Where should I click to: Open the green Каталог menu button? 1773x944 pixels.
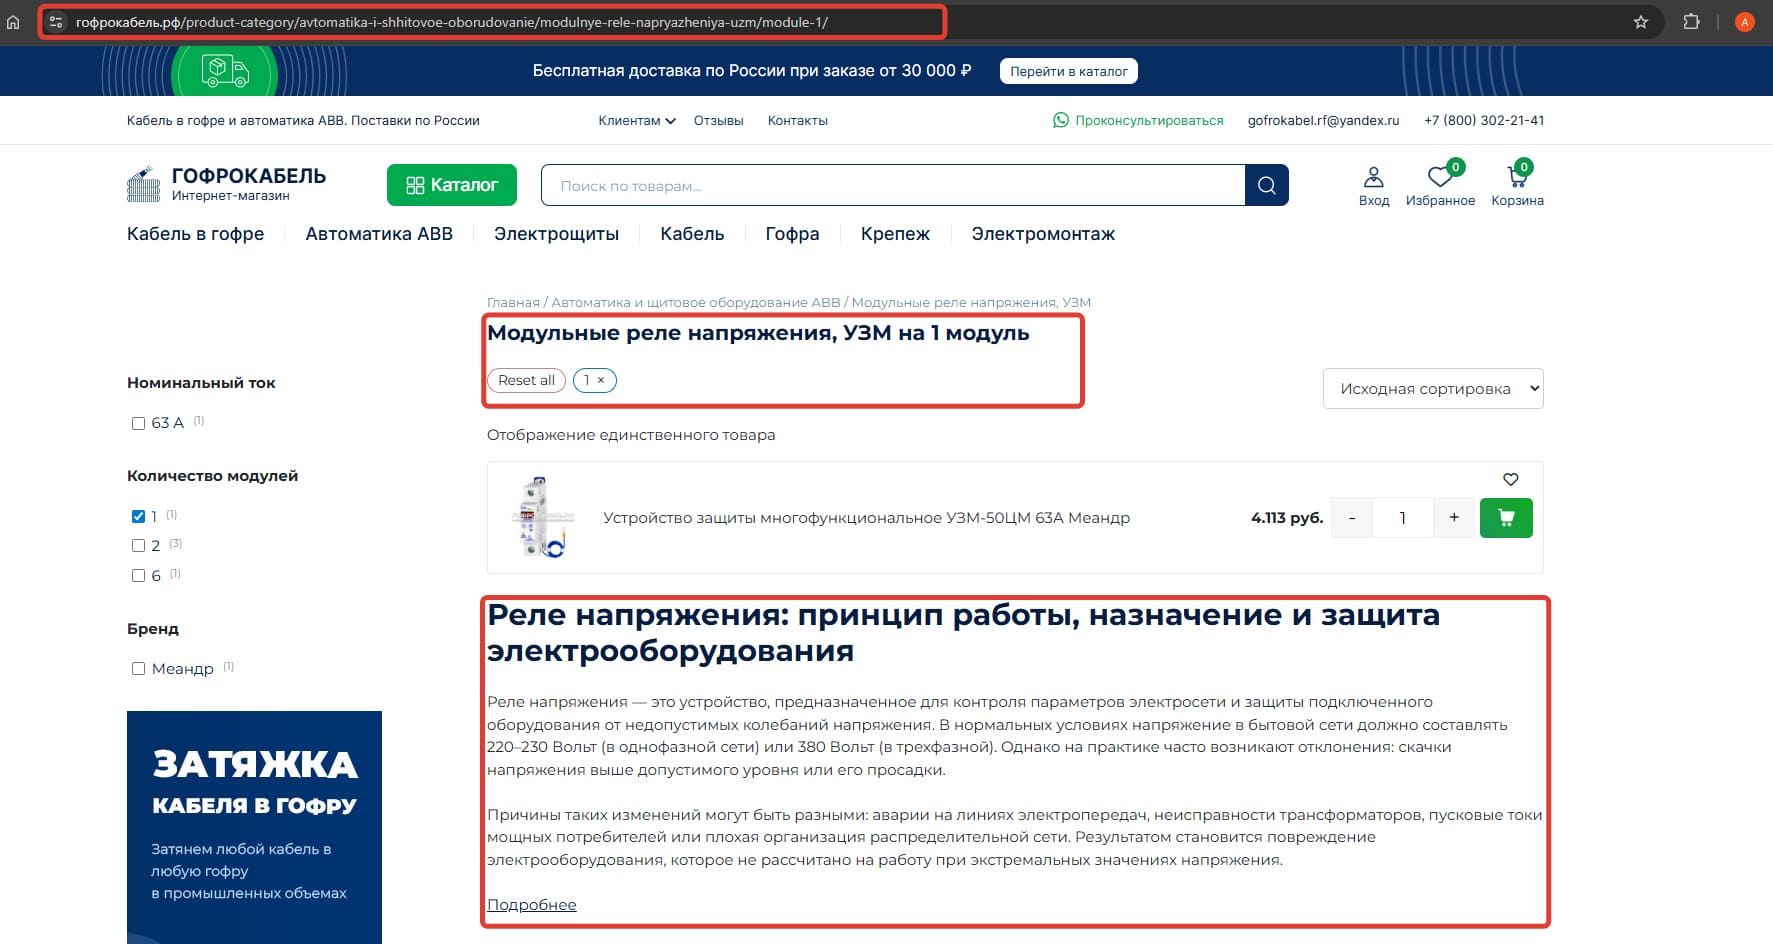tap(452, 185)
